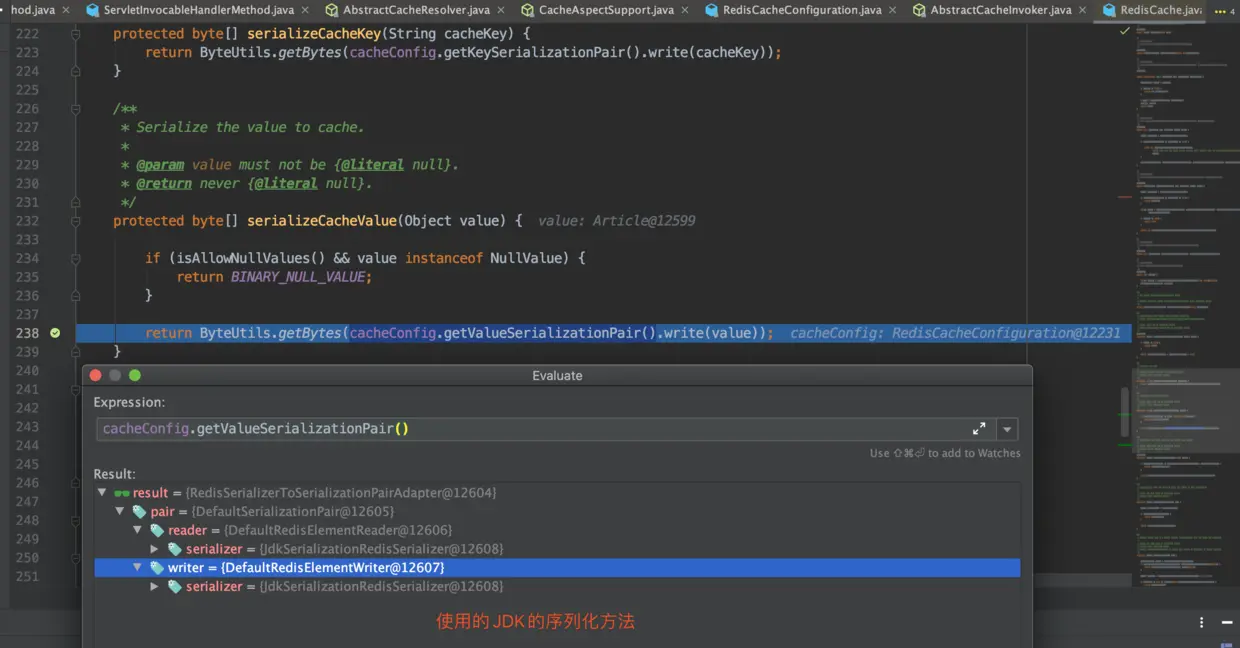The width and height of the screenshot is (1240, 648).
Task: Open the three-dots menu at bottom right
Action: 1202,622
